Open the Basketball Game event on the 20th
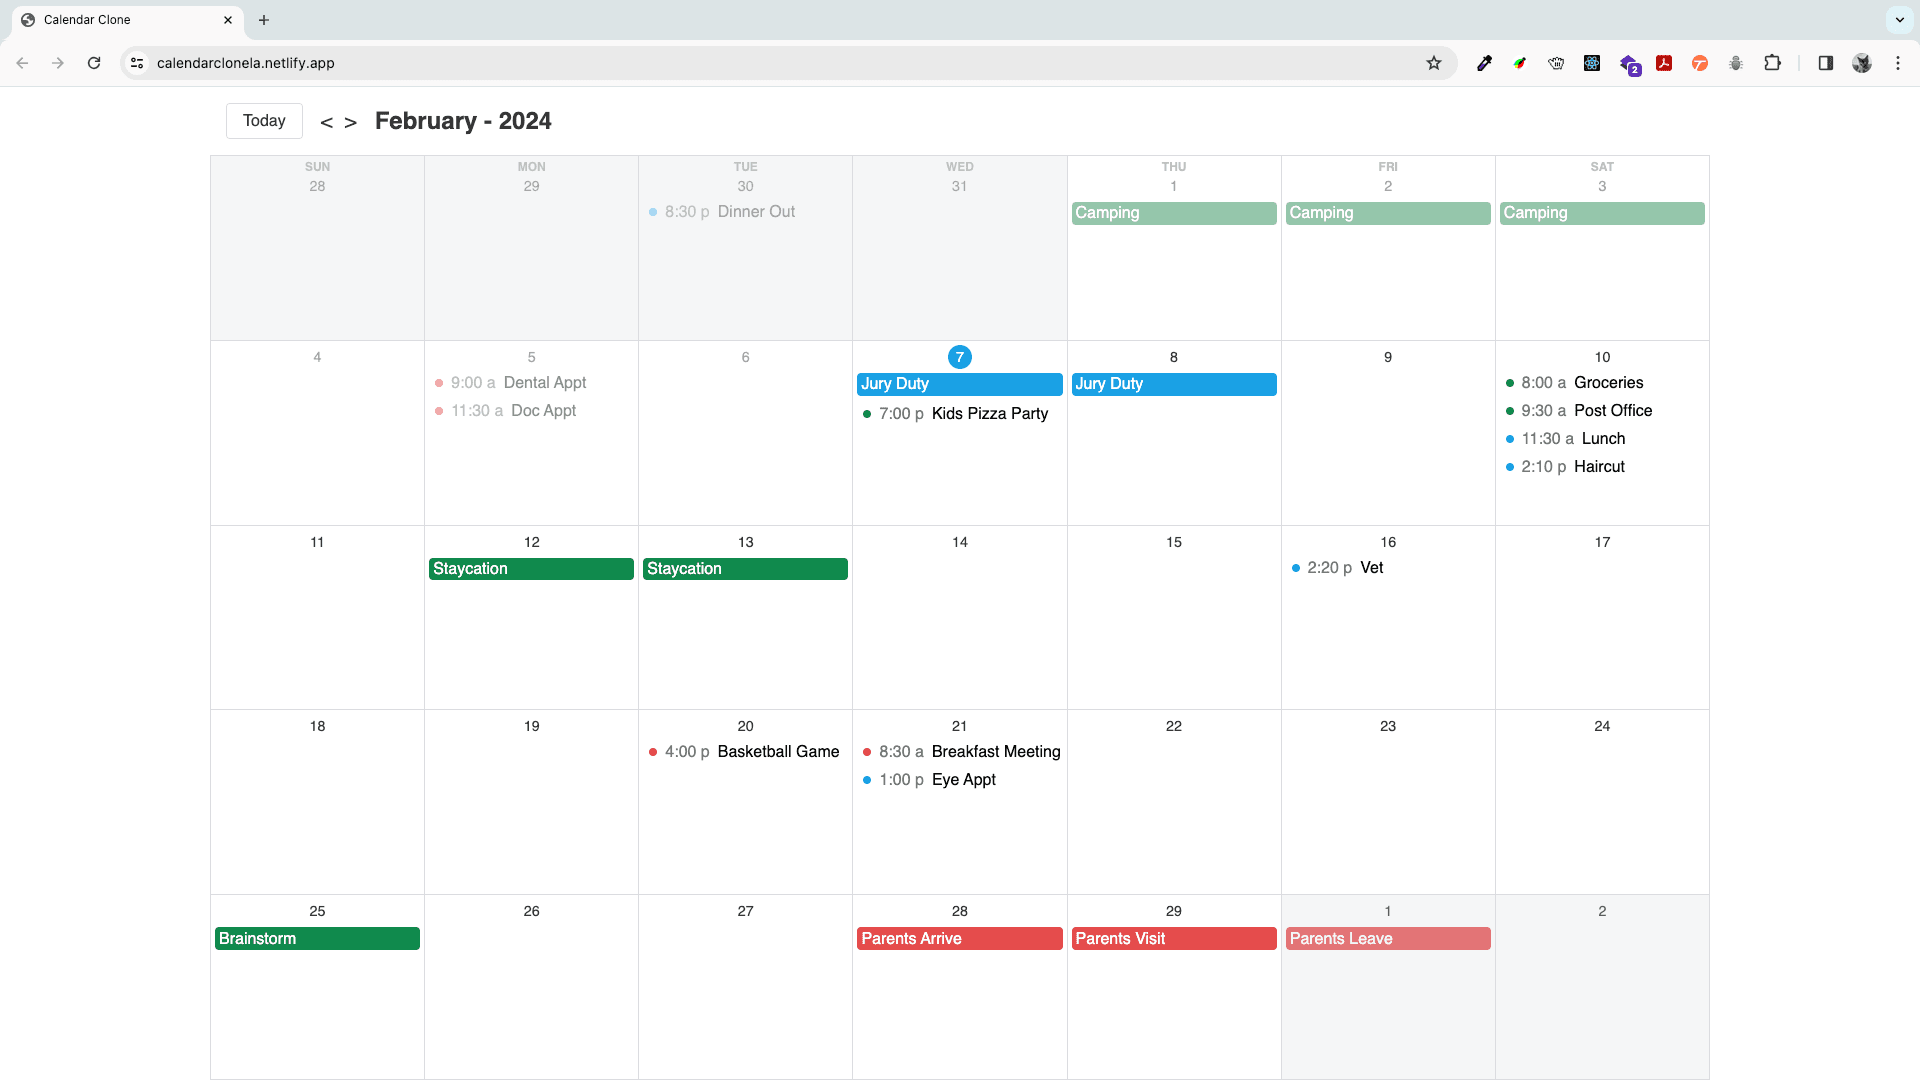The image size is (1920, 1080). click(x=777, y=752)
